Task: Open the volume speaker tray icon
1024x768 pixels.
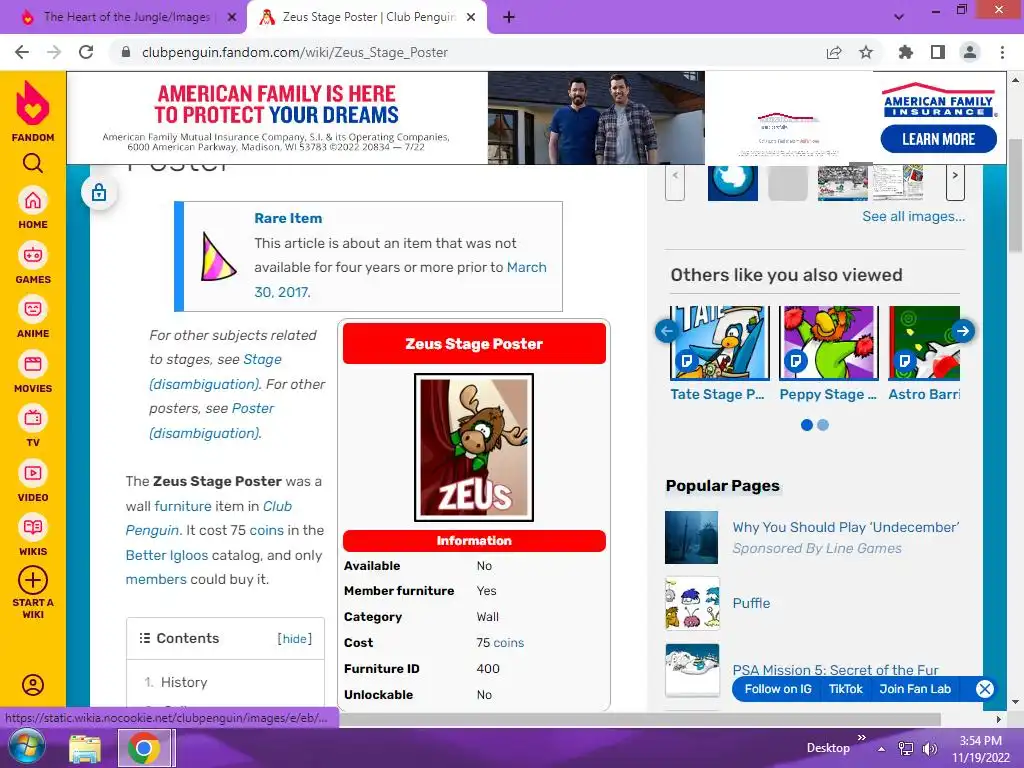Action: (x=929, y=748)
